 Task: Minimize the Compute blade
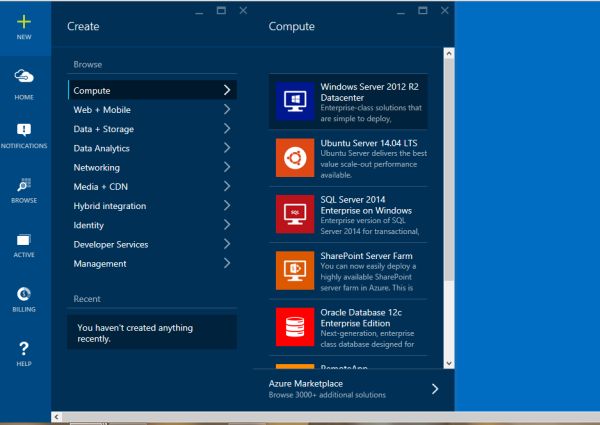point(401,11)
